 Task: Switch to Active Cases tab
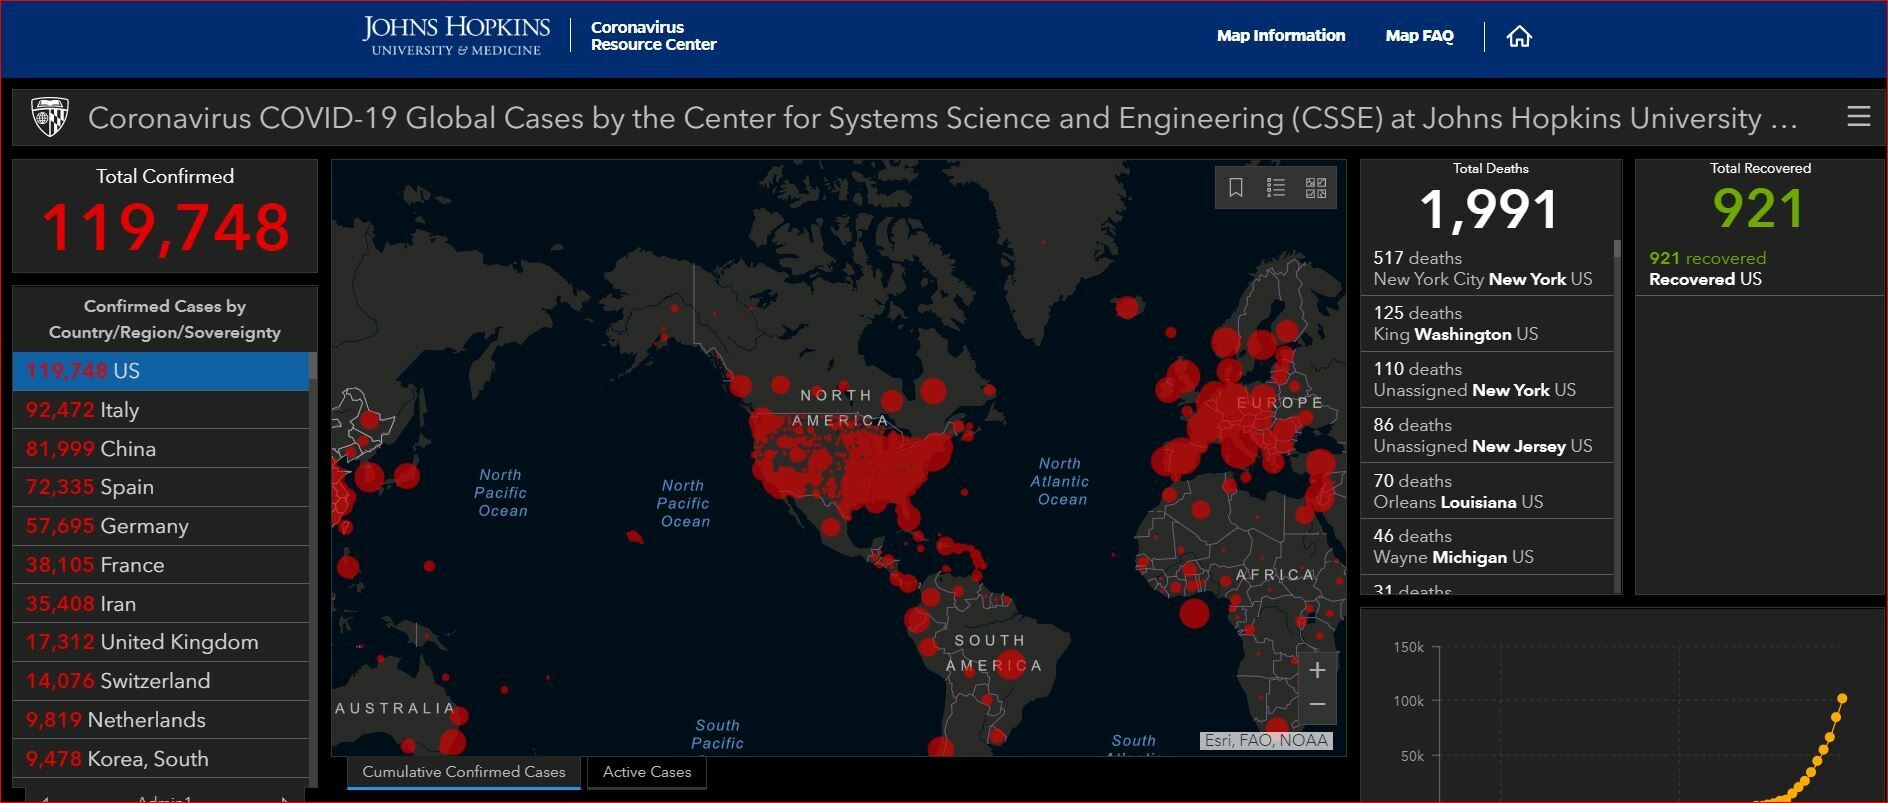point(647,772)
